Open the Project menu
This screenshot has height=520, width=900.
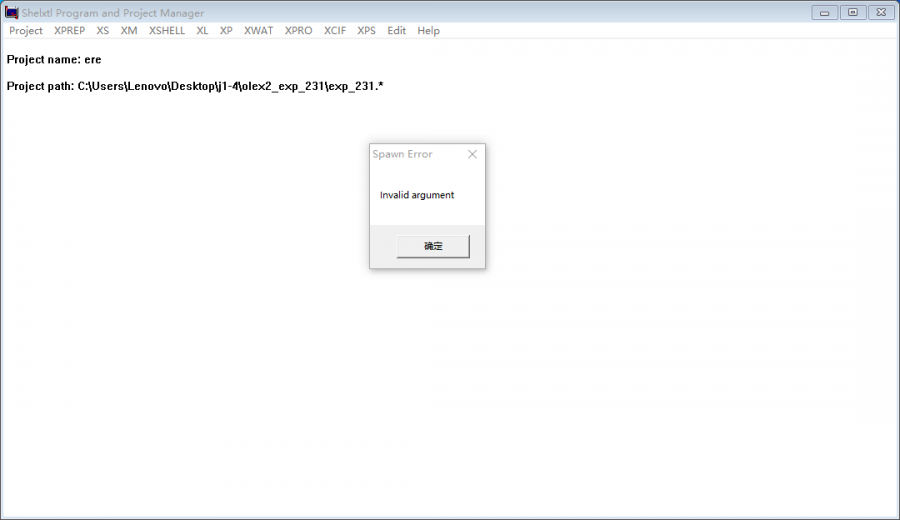[26, 31]
